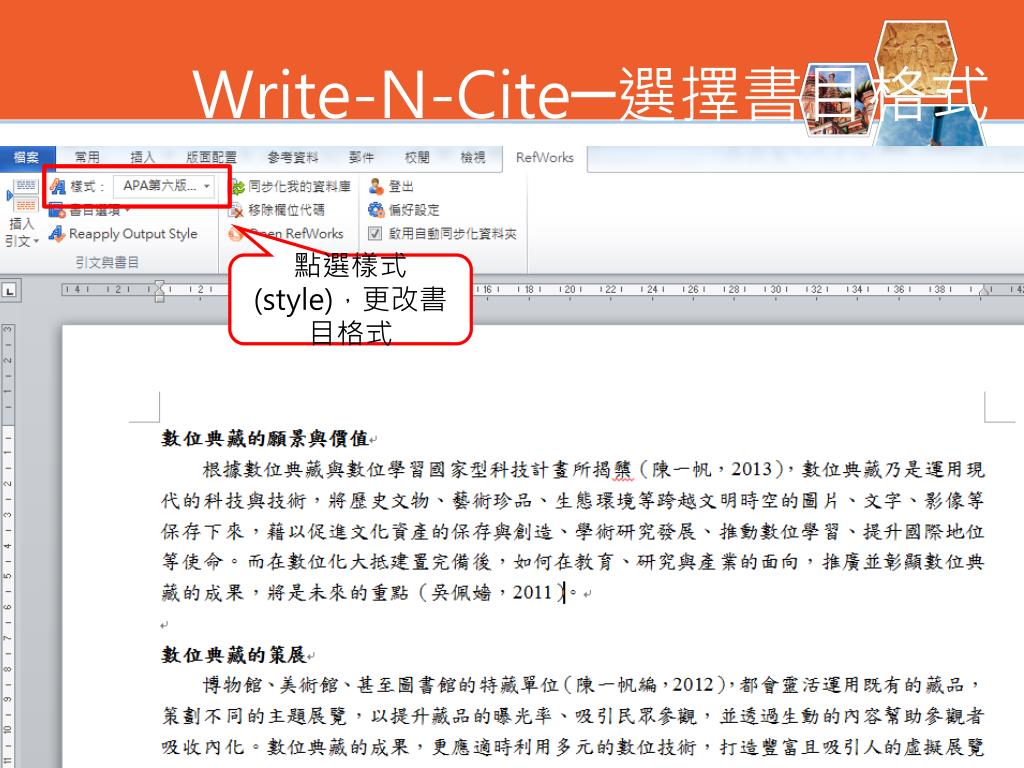Click citation (陳一帆，2013) in first paragraph
The image size is (1024, 768).
(x=711, y=469)
